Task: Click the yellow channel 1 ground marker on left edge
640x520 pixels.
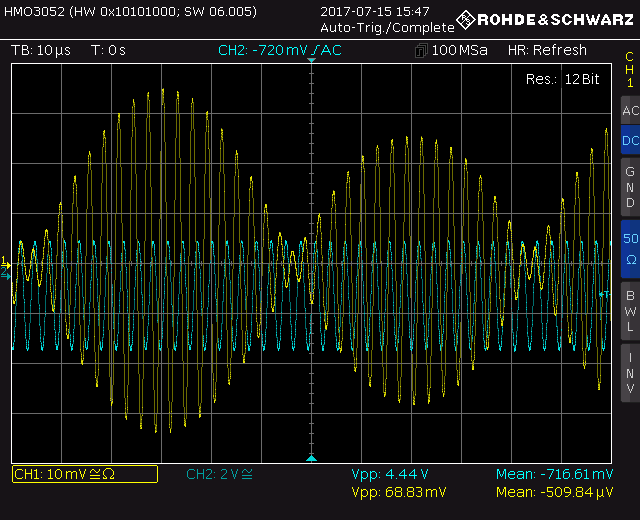Action: tap(6, 262)
